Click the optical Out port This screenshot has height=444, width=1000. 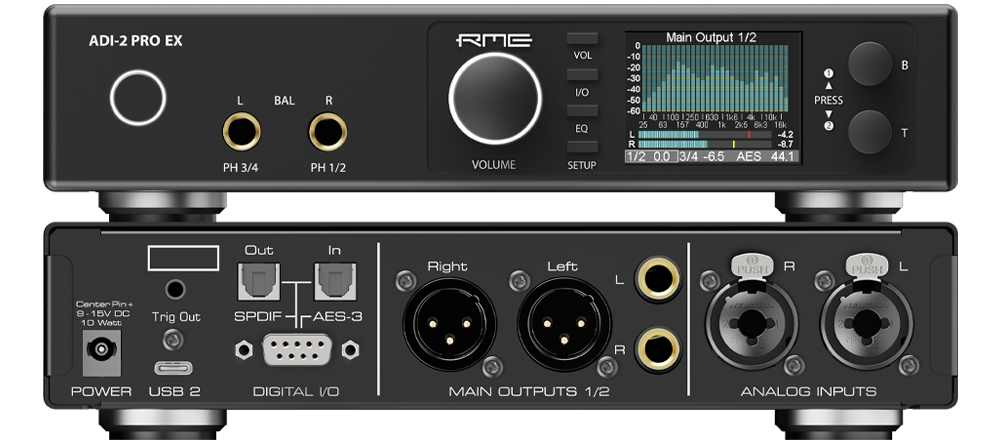pyautogui.click(x=258, y=281)
